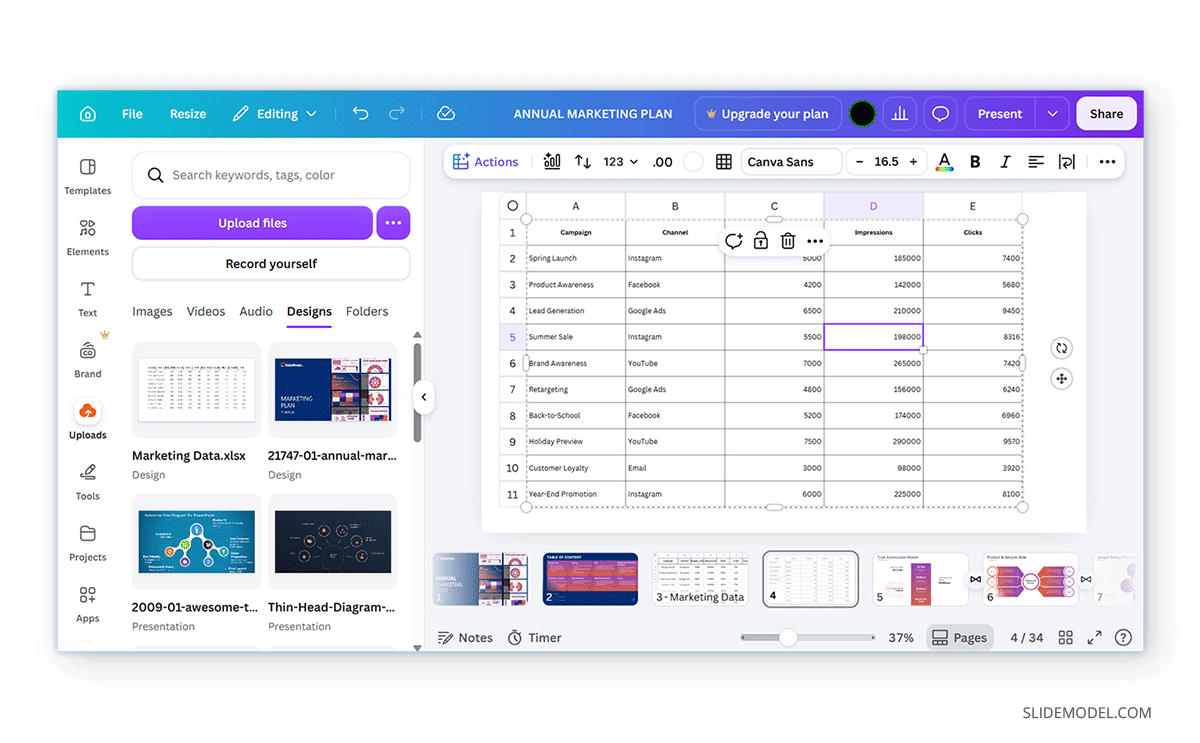1200x743 pixels.
Task: Switch to the Videos tab
Action: [206, 312]
